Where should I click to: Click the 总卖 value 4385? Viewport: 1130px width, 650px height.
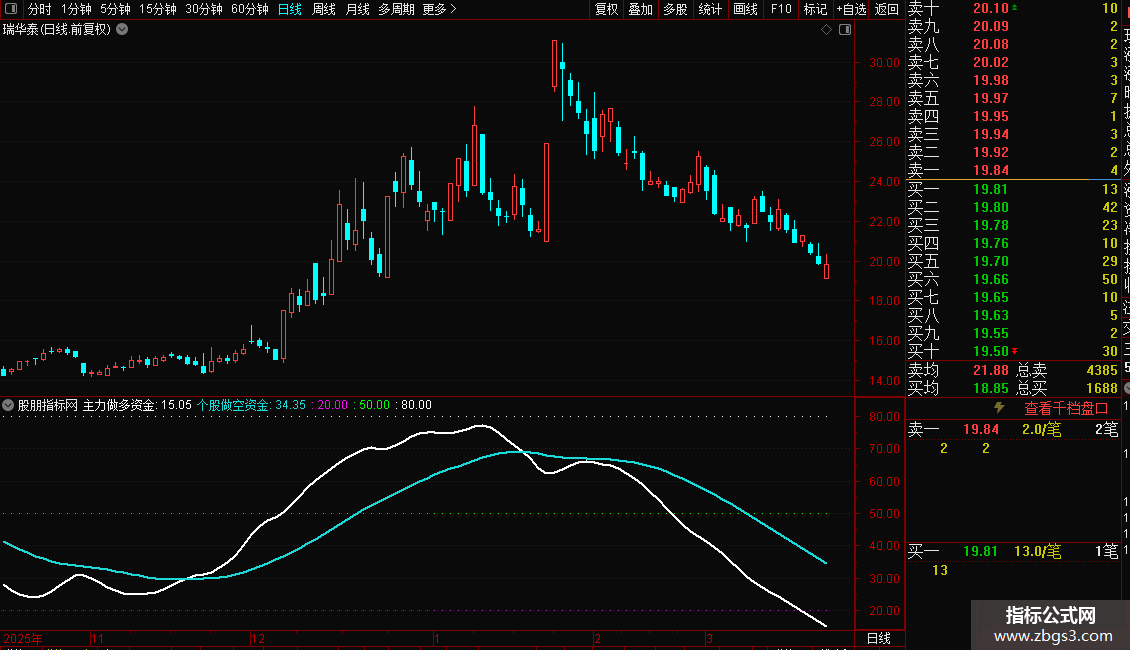pos(1101,370)
